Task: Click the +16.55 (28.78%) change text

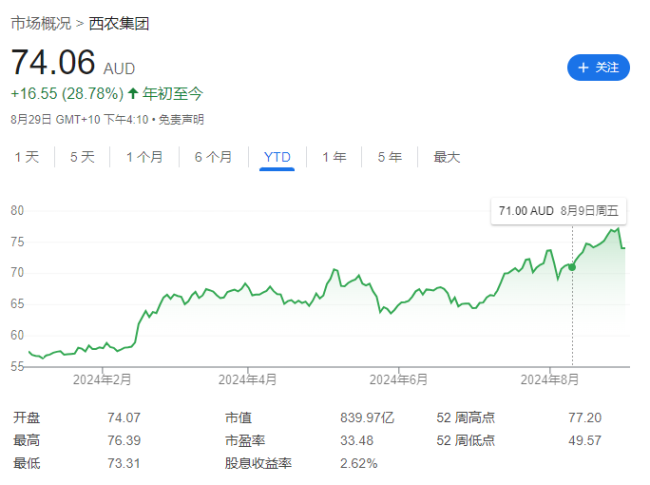Action: (x=67, y=94)
